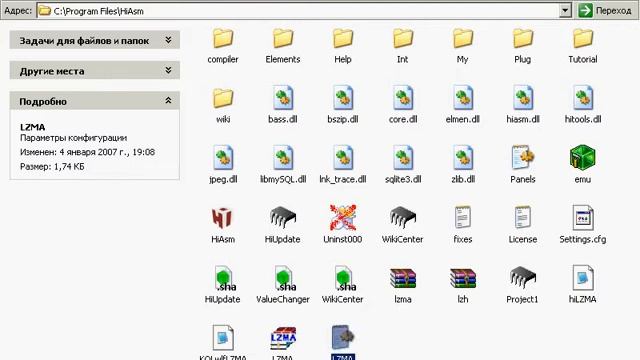
Task: Open the Tutorial folder
Action: [582, 46]
